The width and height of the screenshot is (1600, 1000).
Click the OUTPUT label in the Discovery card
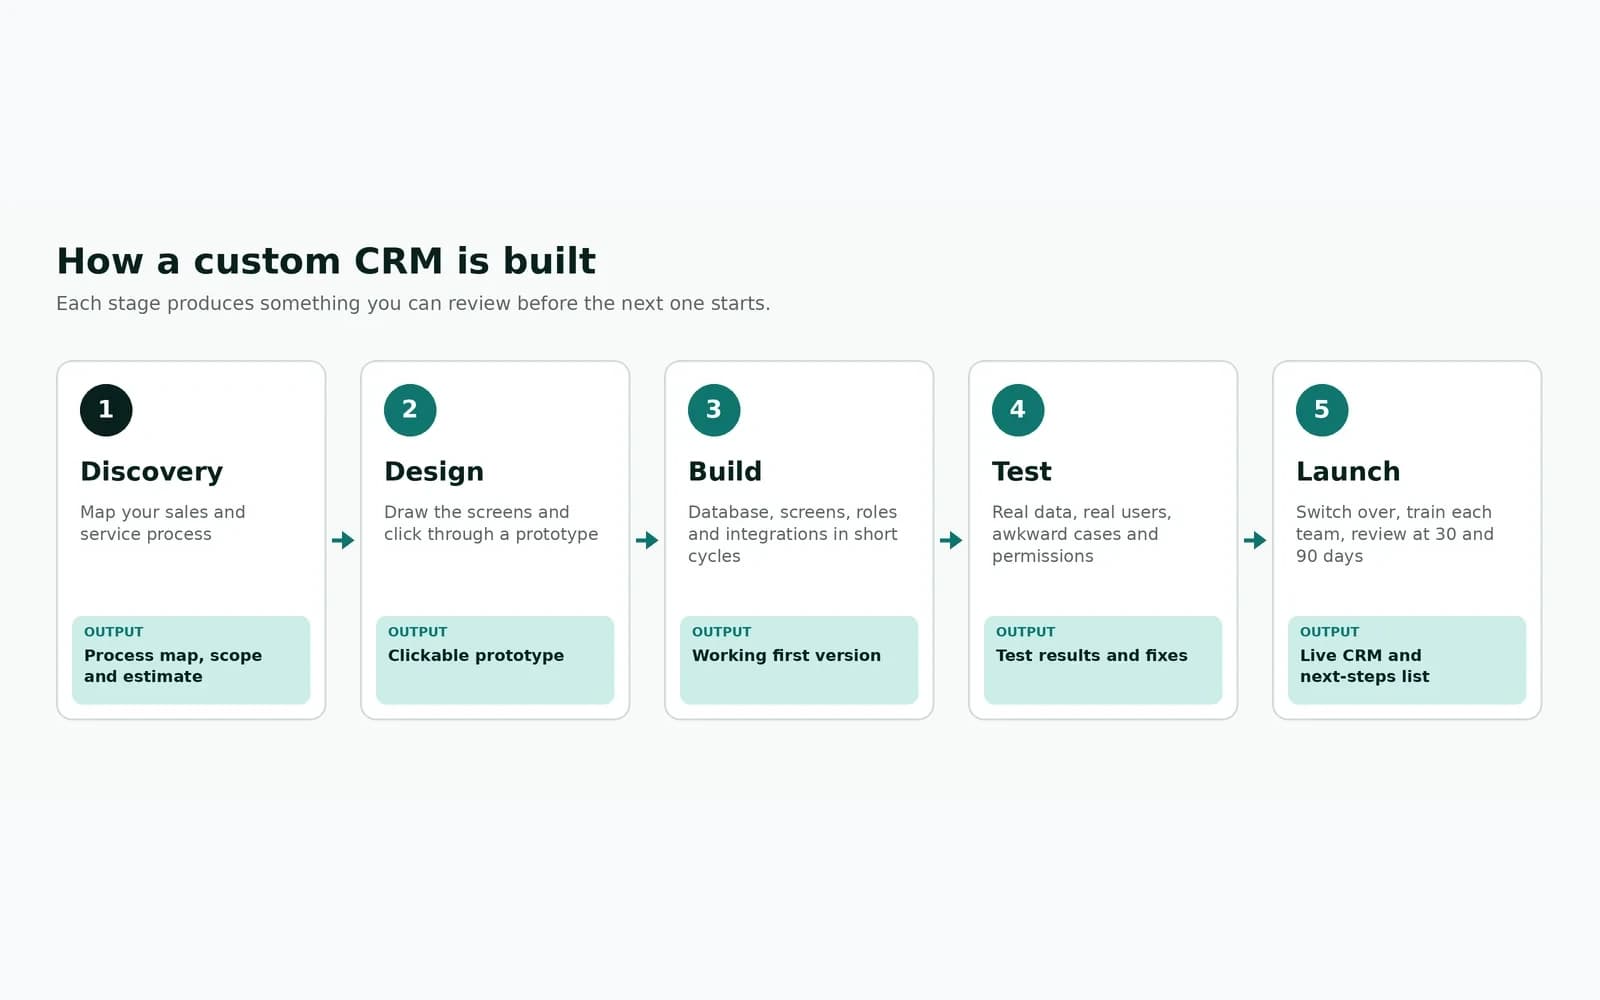point(114,632)
